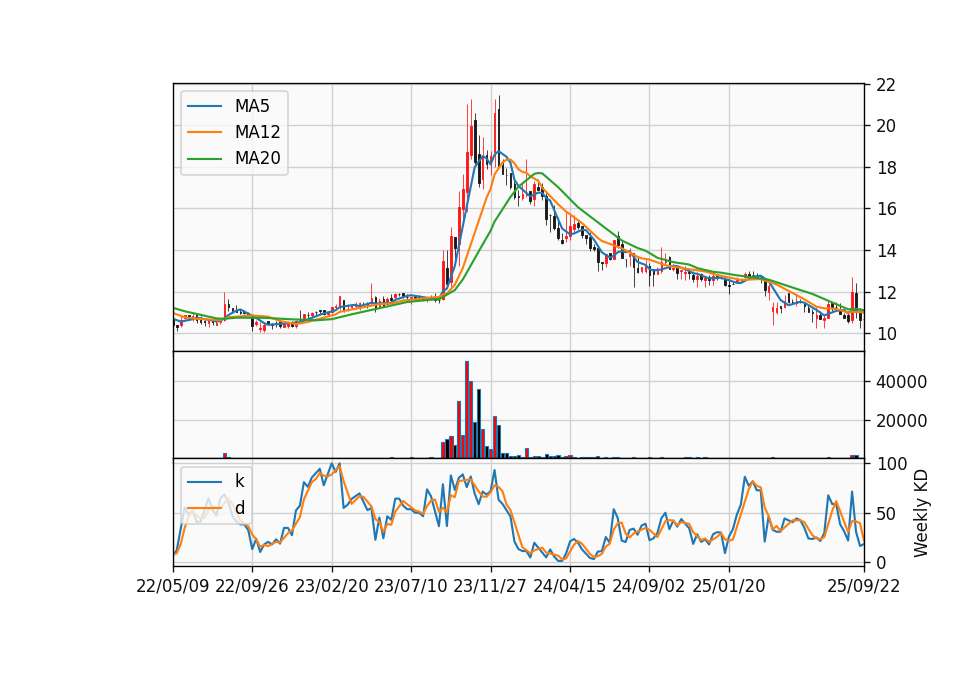Click the price axis label 18

click(886, 168)
